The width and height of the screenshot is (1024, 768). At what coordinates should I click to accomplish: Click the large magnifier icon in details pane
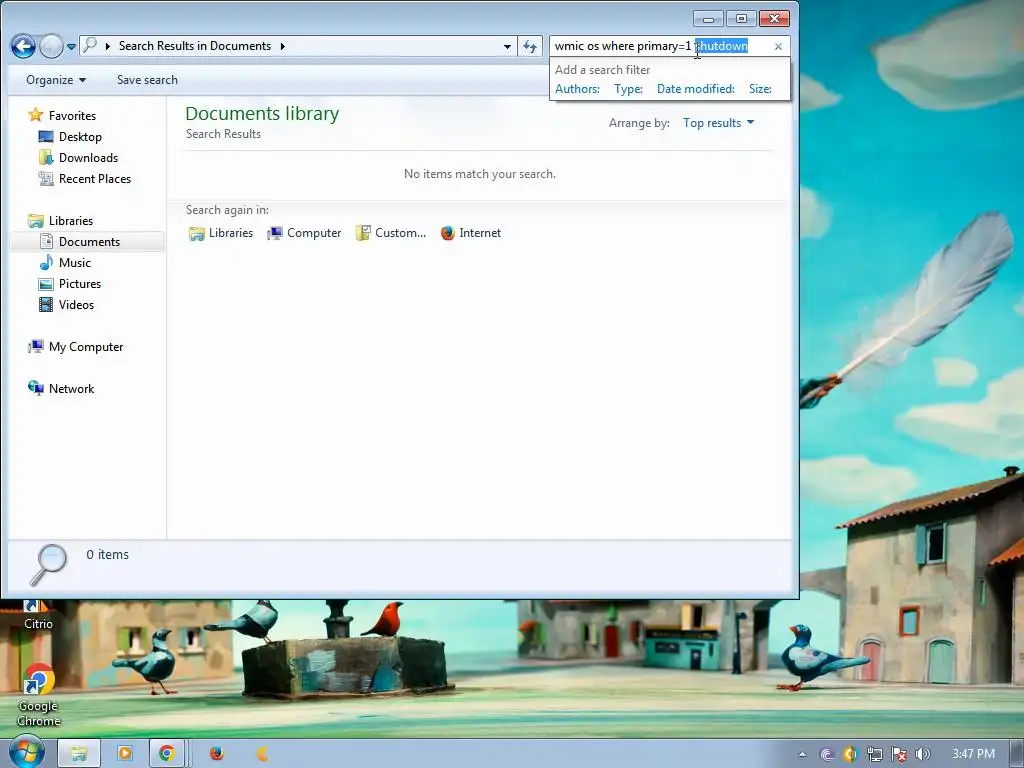(49, 565)
